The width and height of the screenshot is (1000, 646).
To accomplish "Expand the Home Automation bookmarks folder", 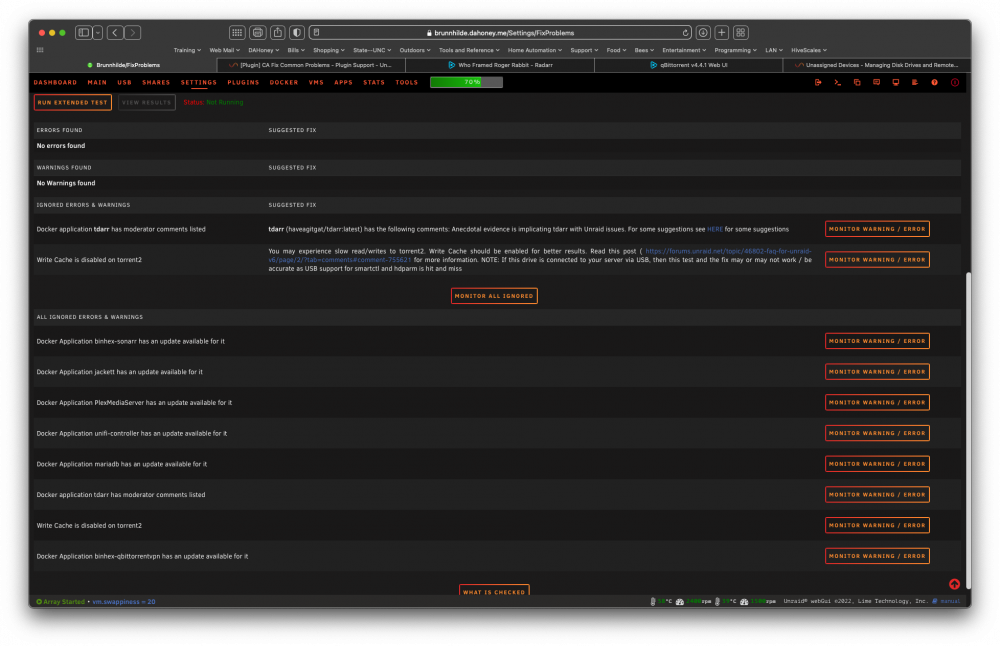I will point(534,50).
